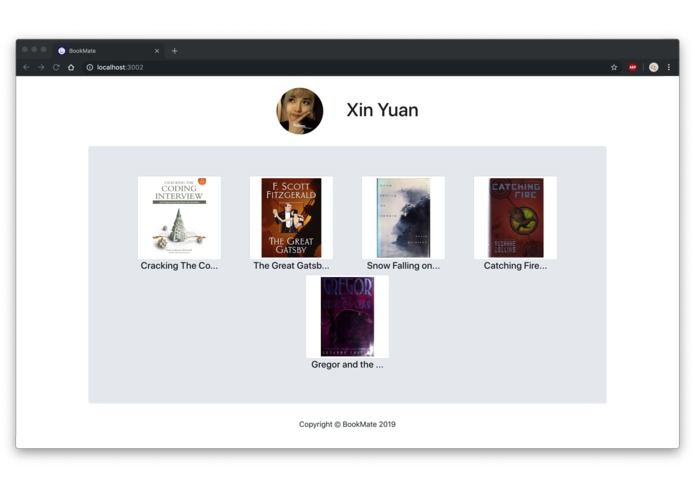
Task: Click the 'Gregor and the ...' title
Action: coord(348,365)
